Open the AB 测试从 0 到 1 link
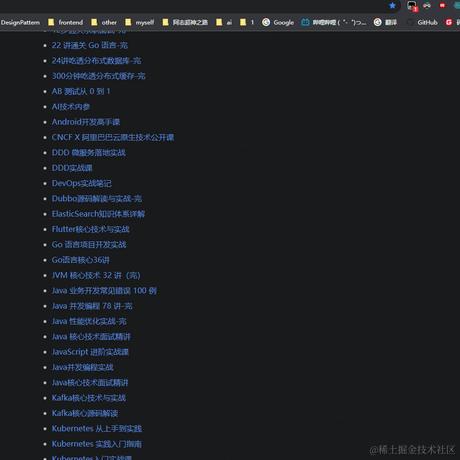The width and height of the screenshot is (460, 460). coord(81,91)
